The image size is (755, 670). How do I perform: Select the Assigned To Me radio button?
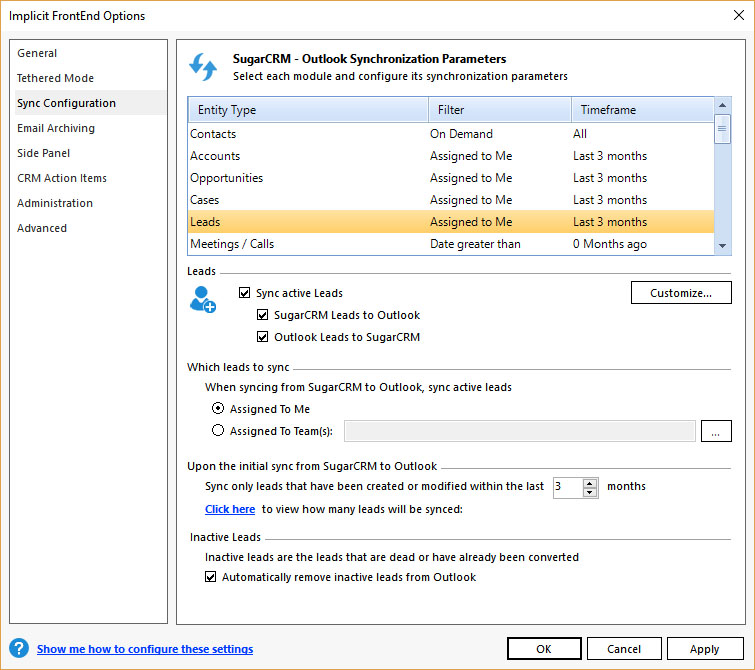(218, 409)
